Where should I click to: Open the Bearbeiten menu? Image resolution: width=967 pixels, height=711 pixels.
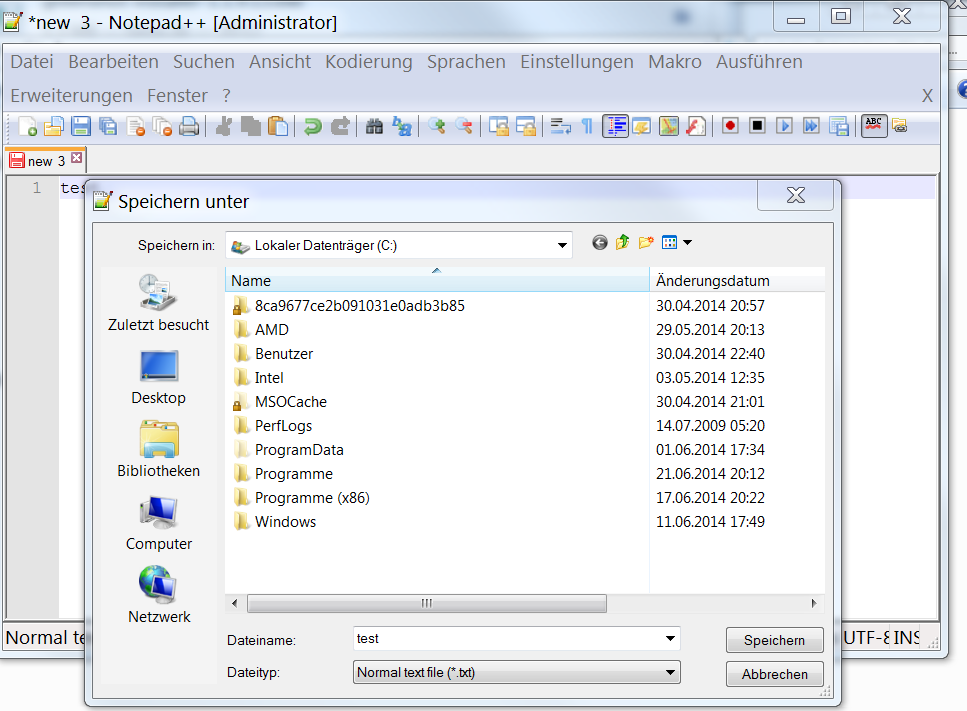(113, 62)
